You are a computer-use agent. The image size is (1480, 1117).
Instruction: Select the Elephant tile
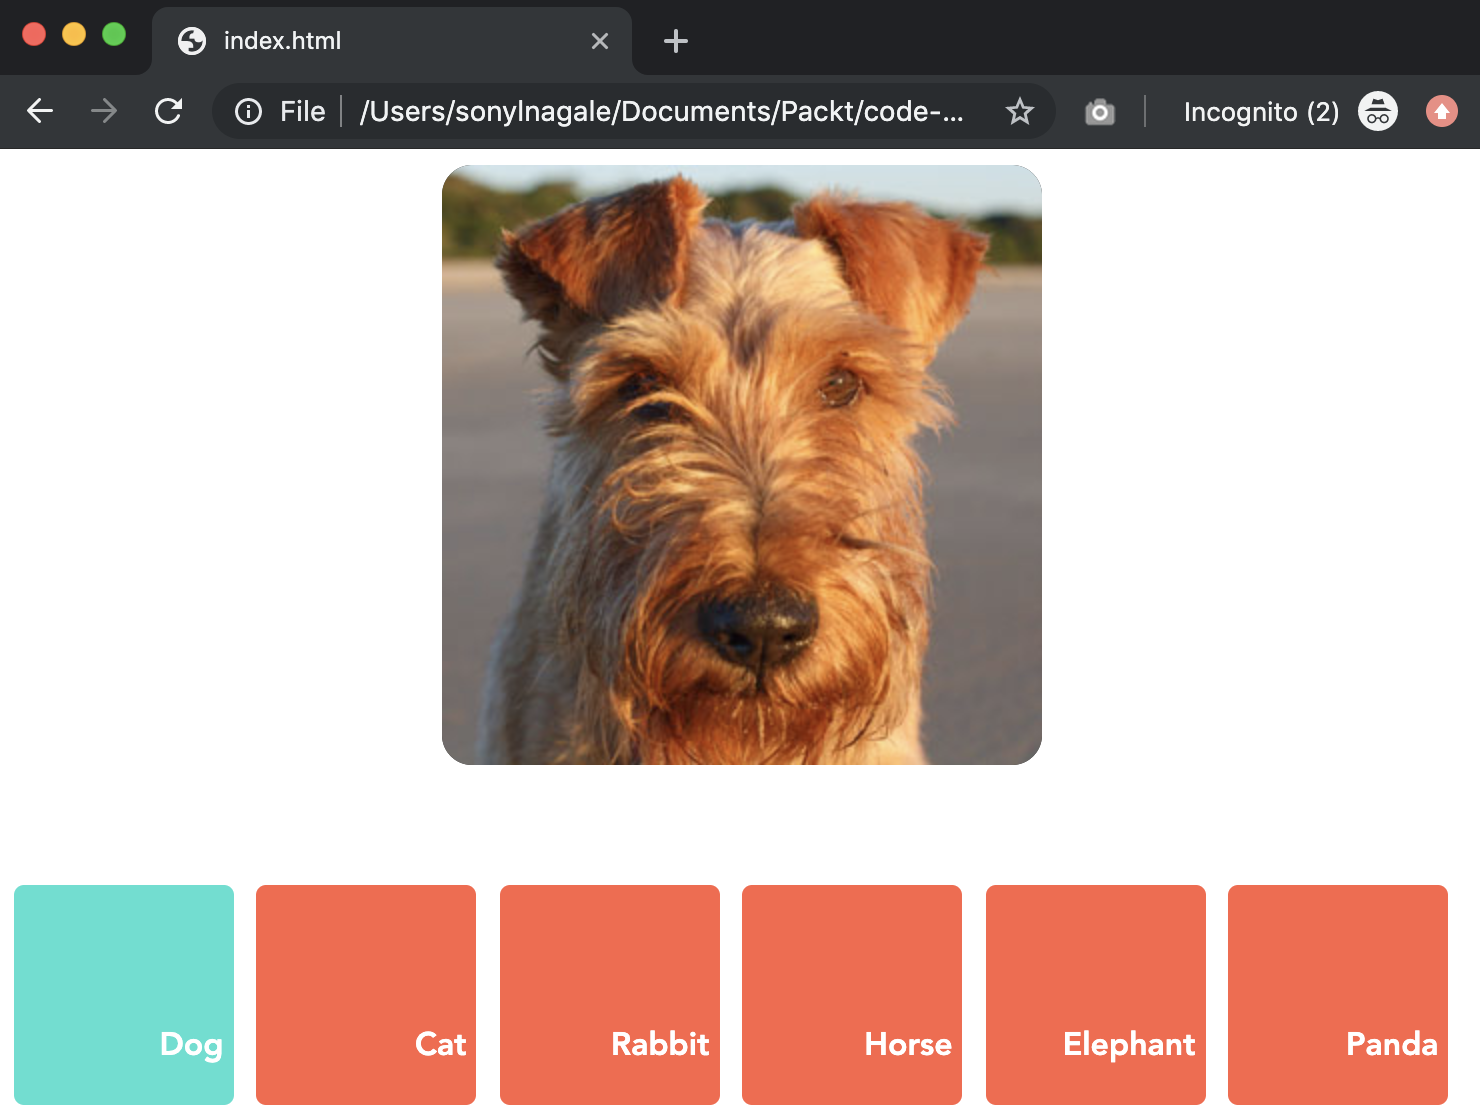[x=1096, y=994]
